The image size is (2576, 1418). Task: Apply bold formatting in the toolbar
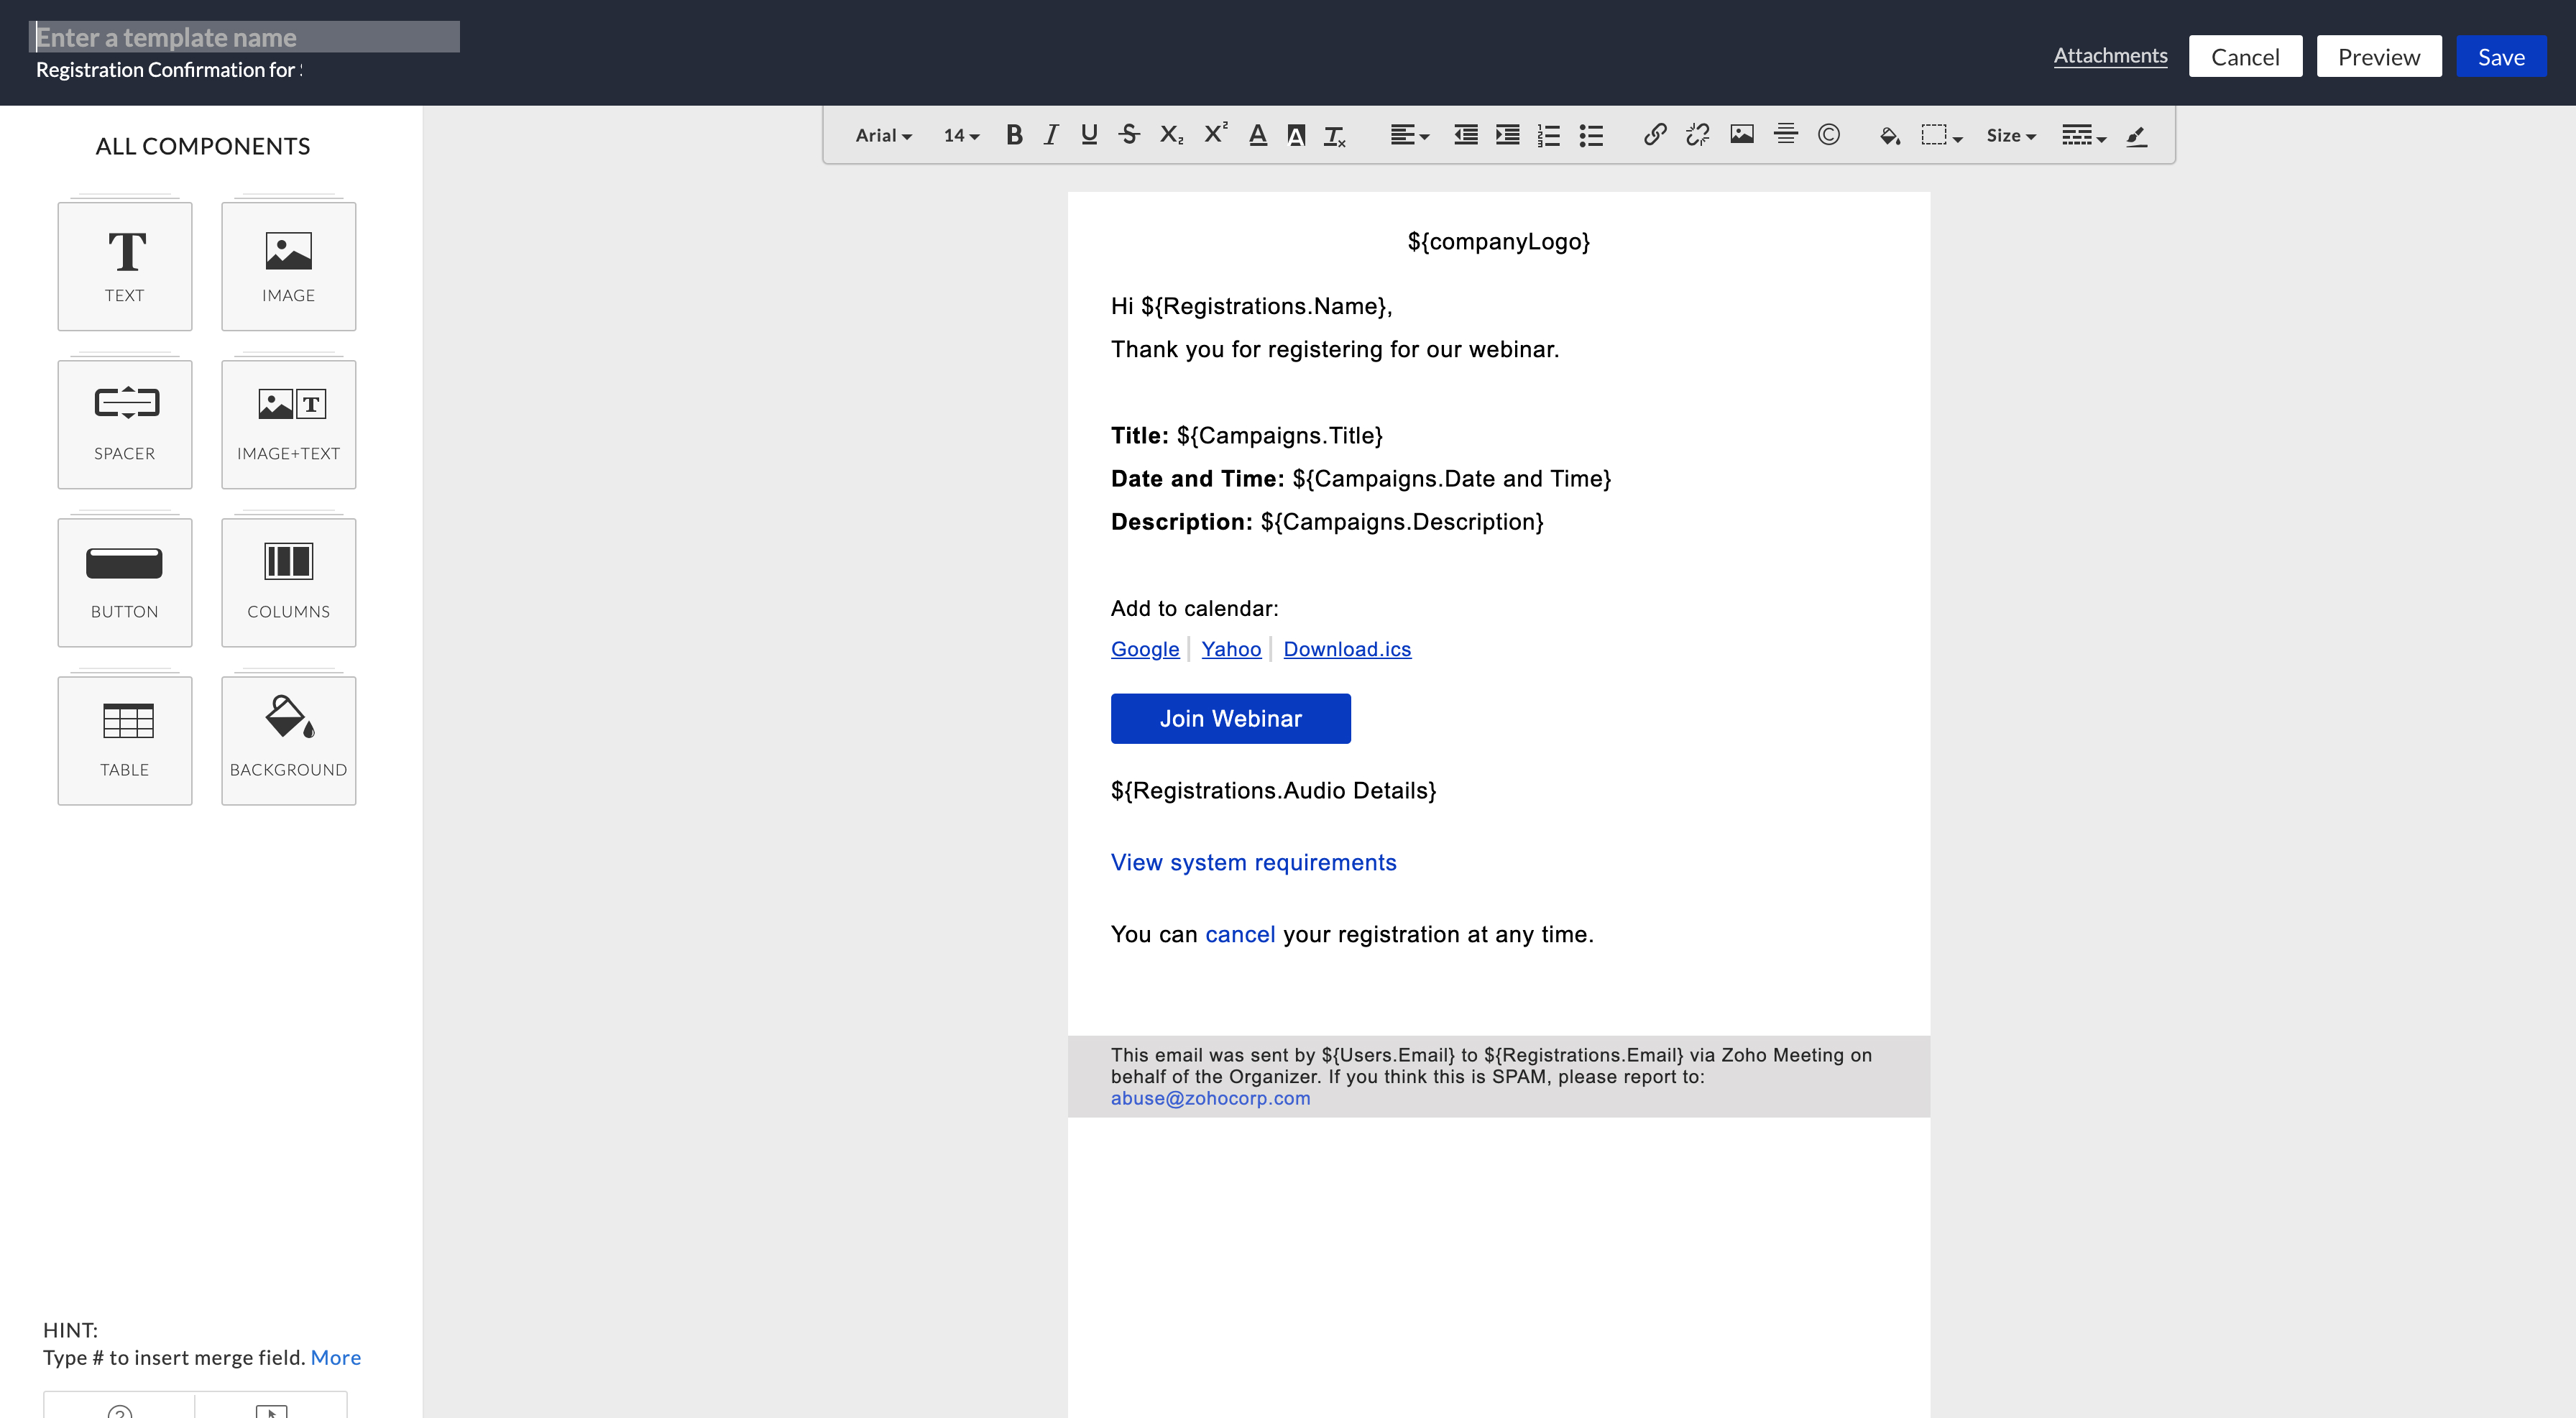(1014, 135)
